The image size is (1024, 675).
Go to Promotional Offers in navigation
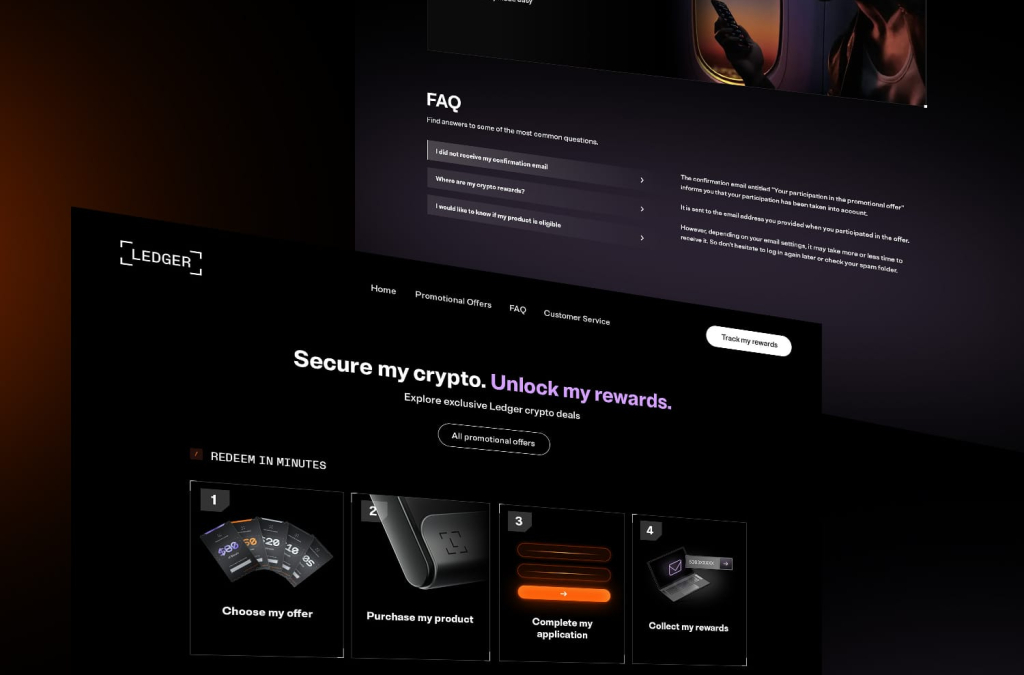[453, 299]
